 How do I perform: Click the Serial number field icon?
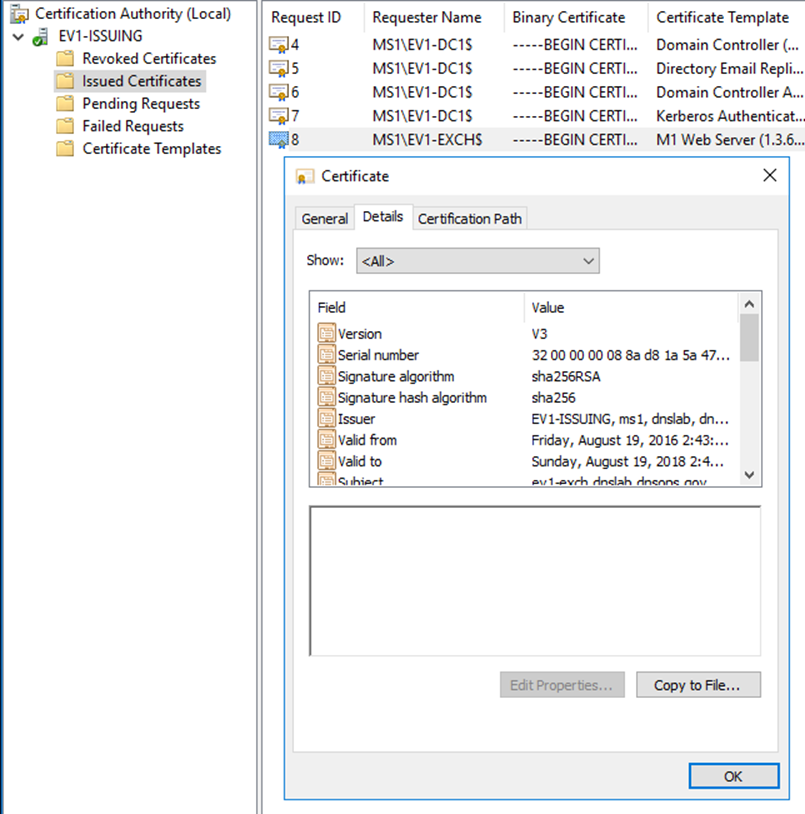pyautogui.click(x=326, y=355)
